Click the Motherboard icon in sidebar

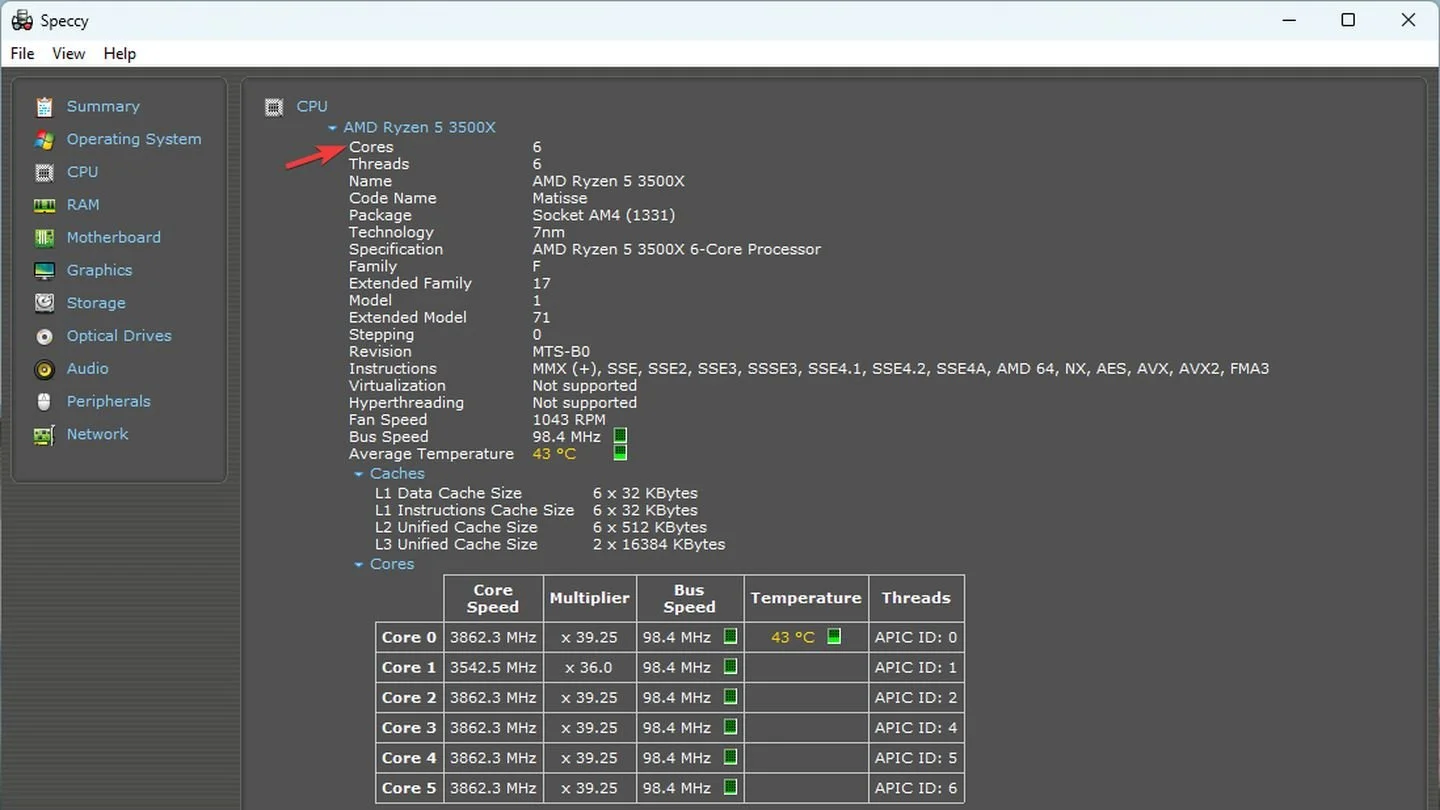(44, 238)
